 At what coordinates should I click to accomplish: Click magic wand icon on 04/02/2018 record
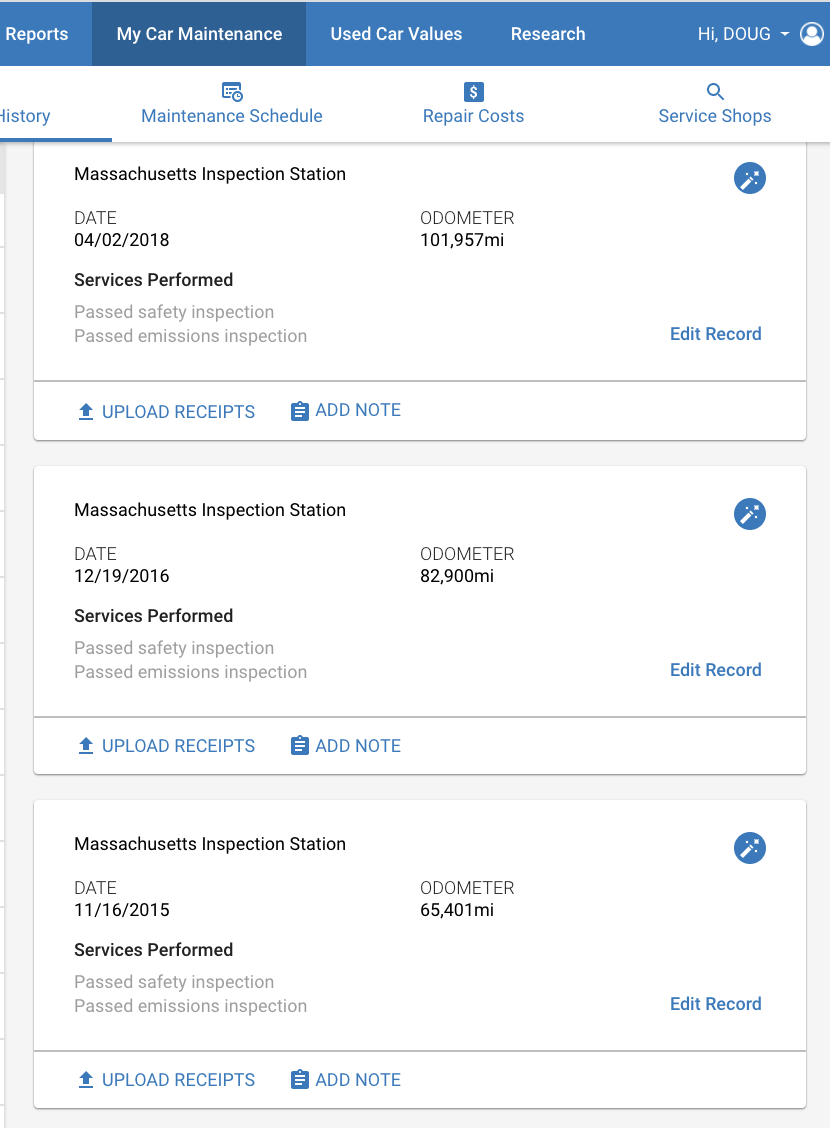pyautogui.click(x=749, y=178)
